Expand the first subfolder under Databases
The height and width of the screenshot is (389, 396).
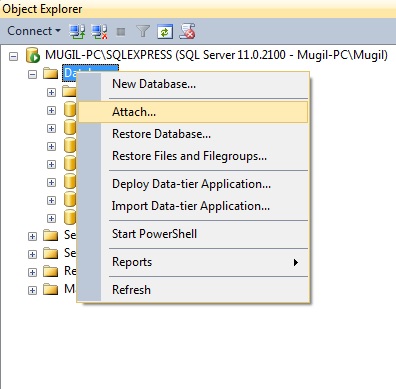click(x=51, y=92)
